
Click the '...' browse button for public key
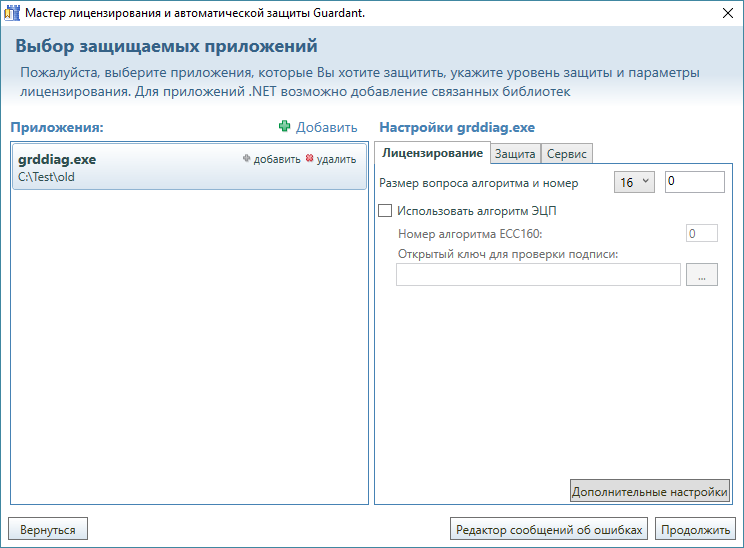pos(701,275)
